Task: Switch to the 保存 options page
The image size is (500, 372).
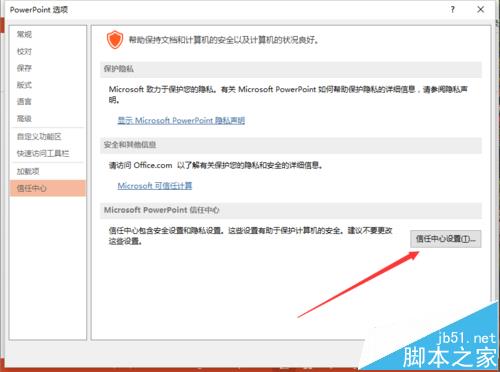Action: [x=24, y=68]
